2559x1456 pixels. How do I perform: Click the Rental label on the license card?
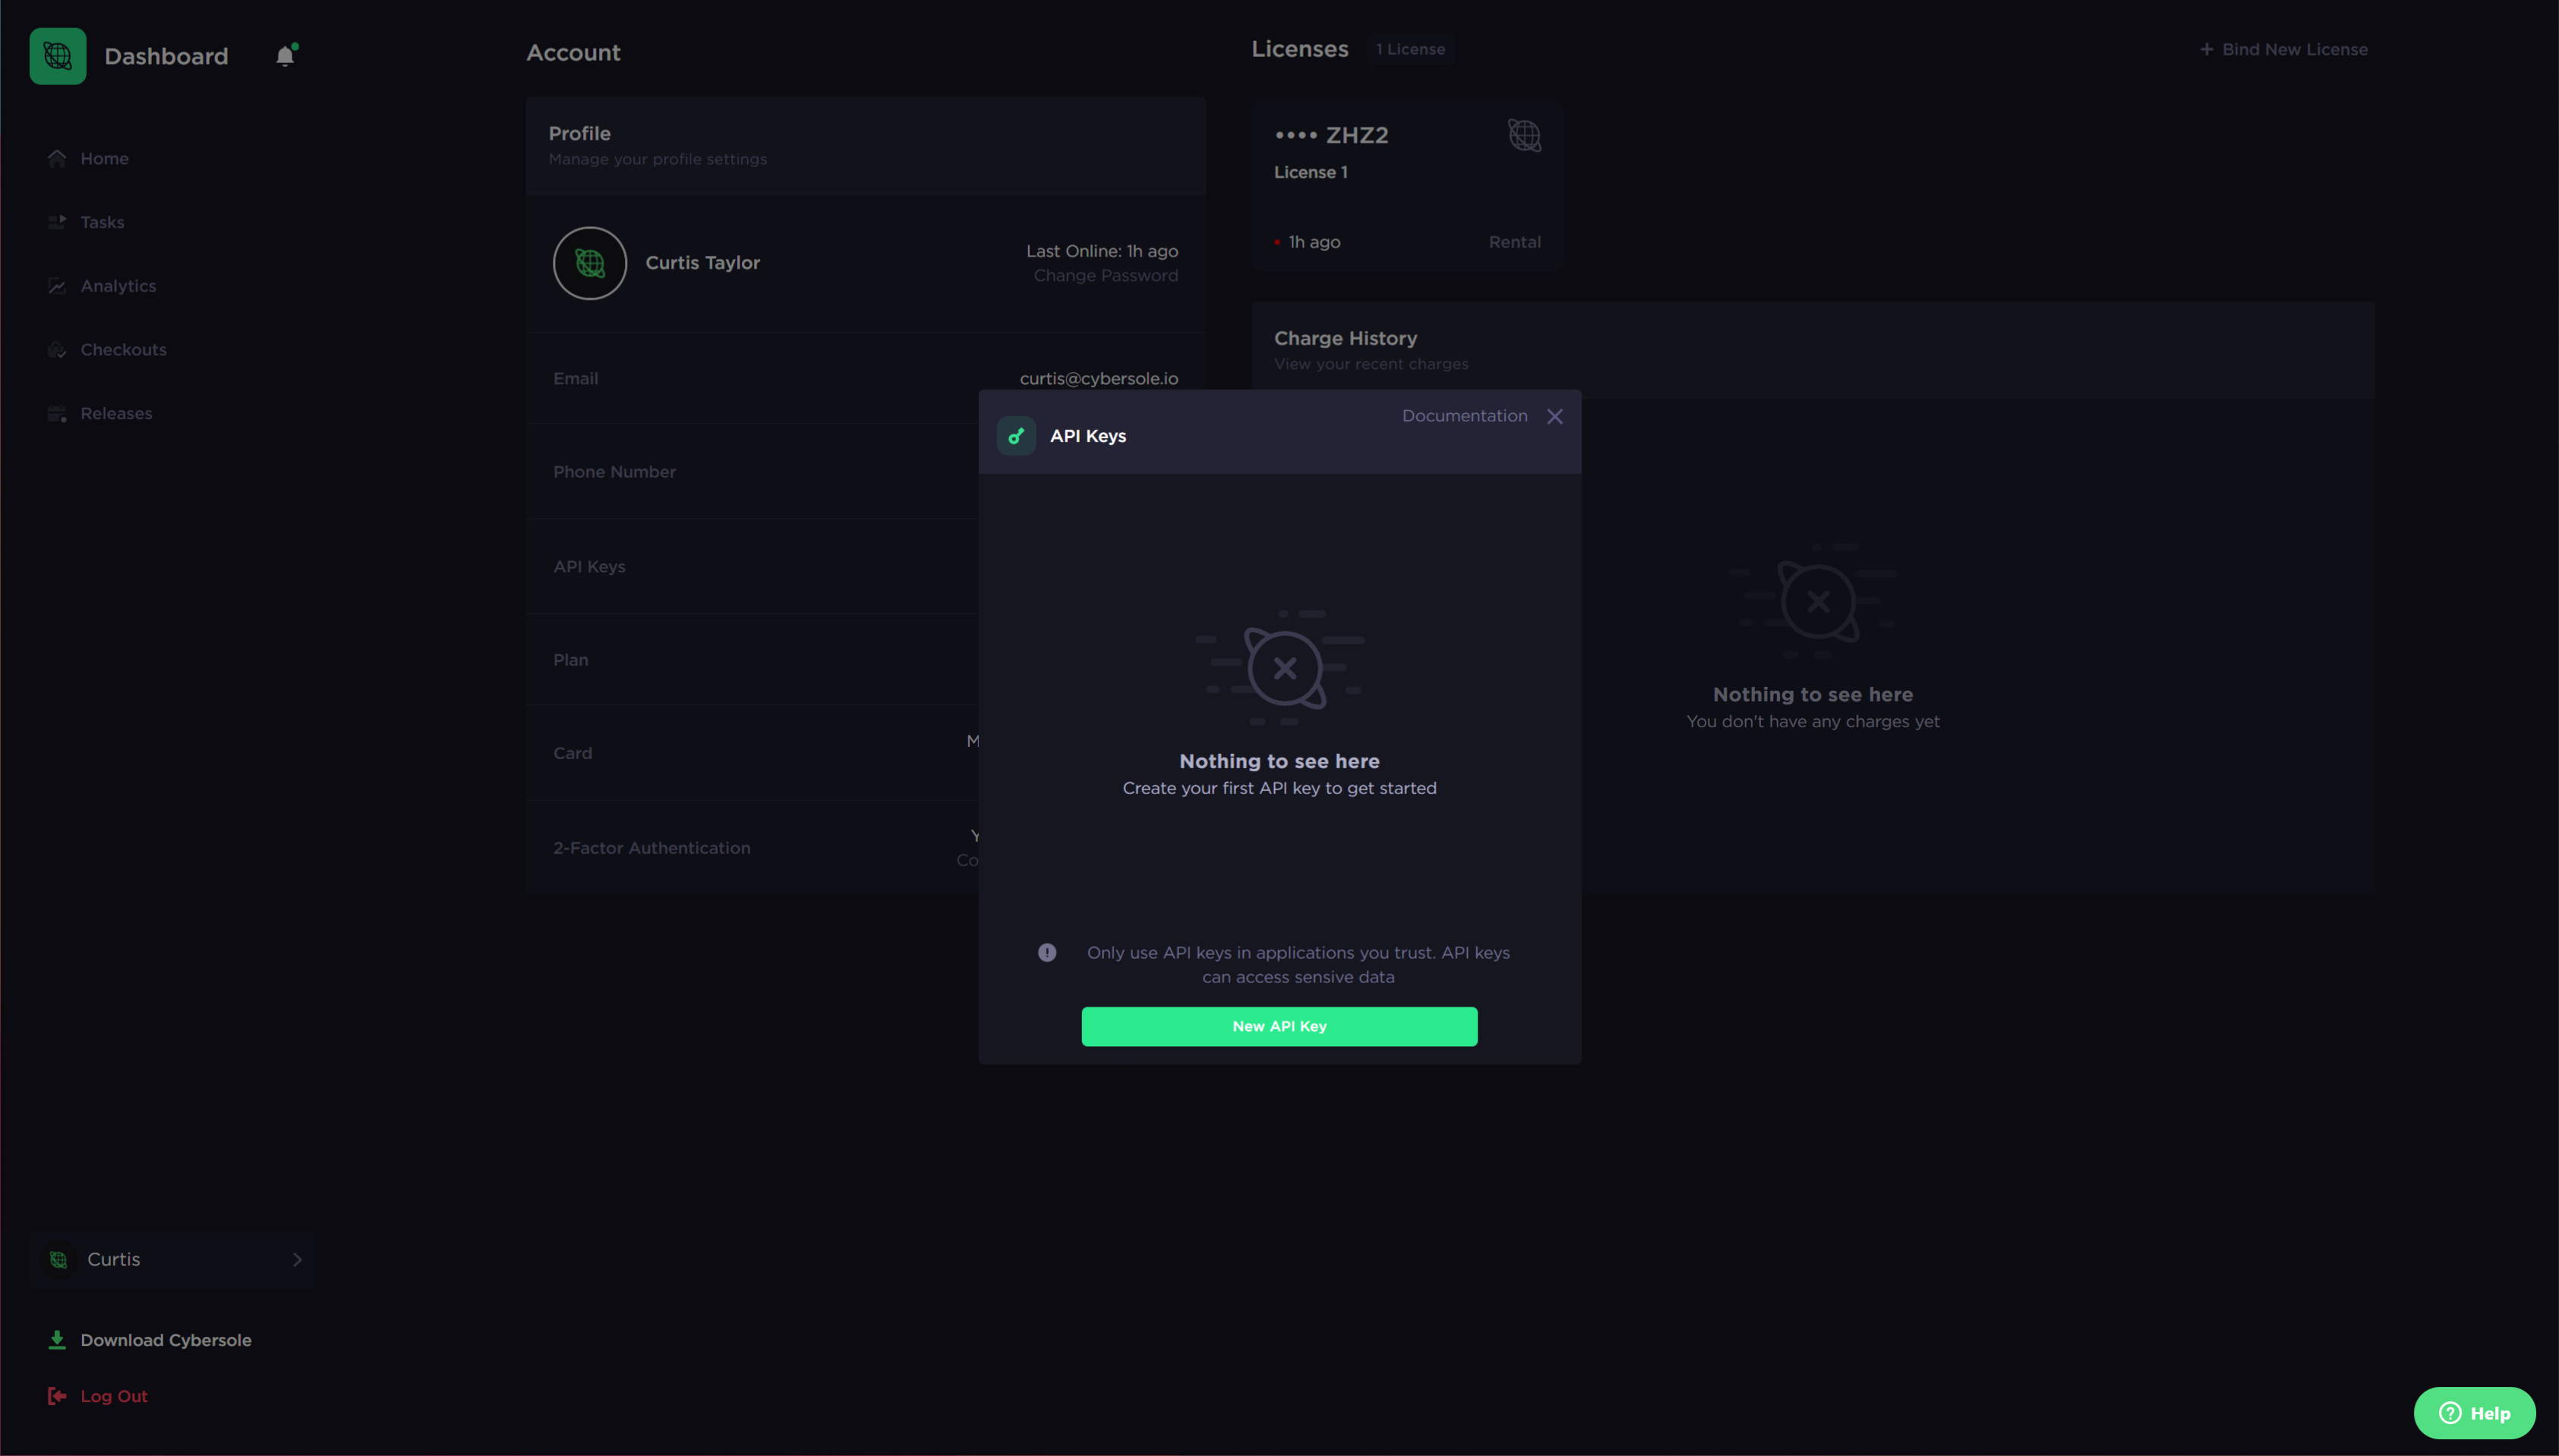1515,242
